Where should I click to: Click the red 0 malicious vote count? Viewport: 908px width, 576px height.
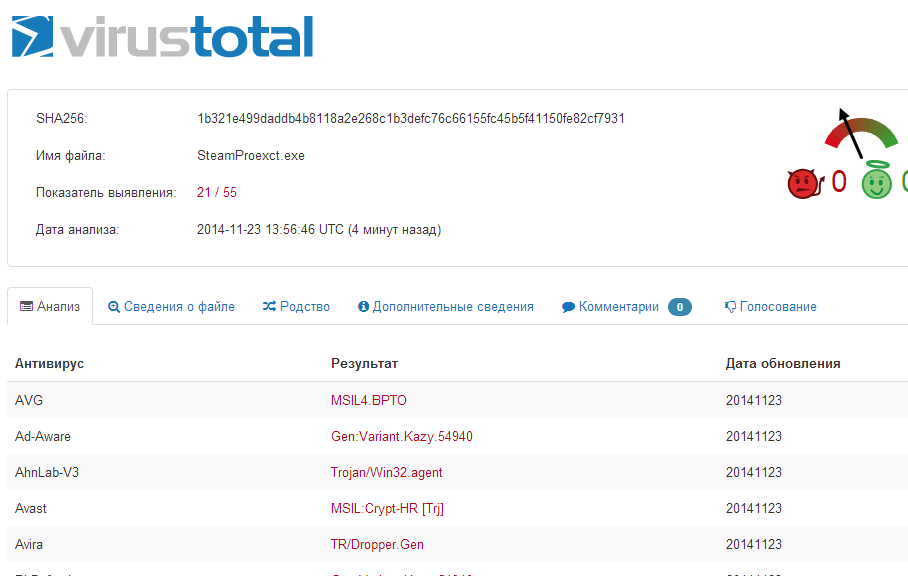[x=839, y=182]
